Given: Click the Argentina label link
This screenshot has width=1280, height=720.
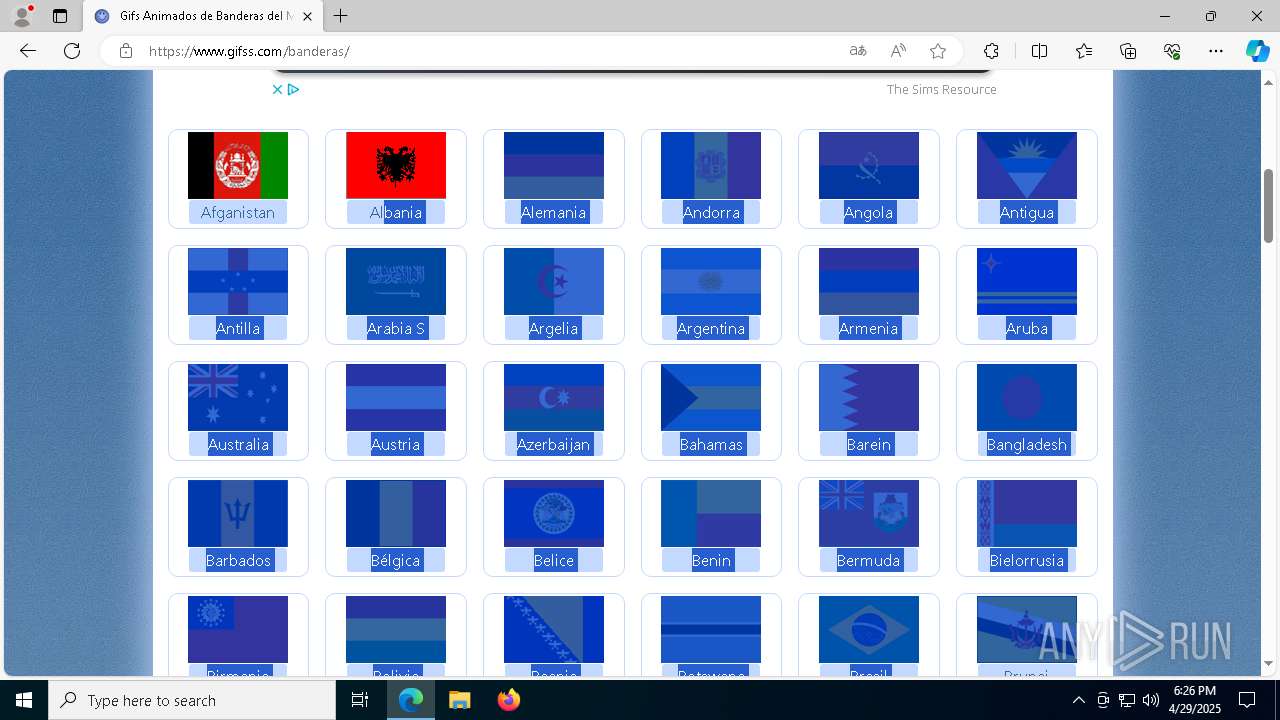Looking at the screenshot, I should 711,328.
